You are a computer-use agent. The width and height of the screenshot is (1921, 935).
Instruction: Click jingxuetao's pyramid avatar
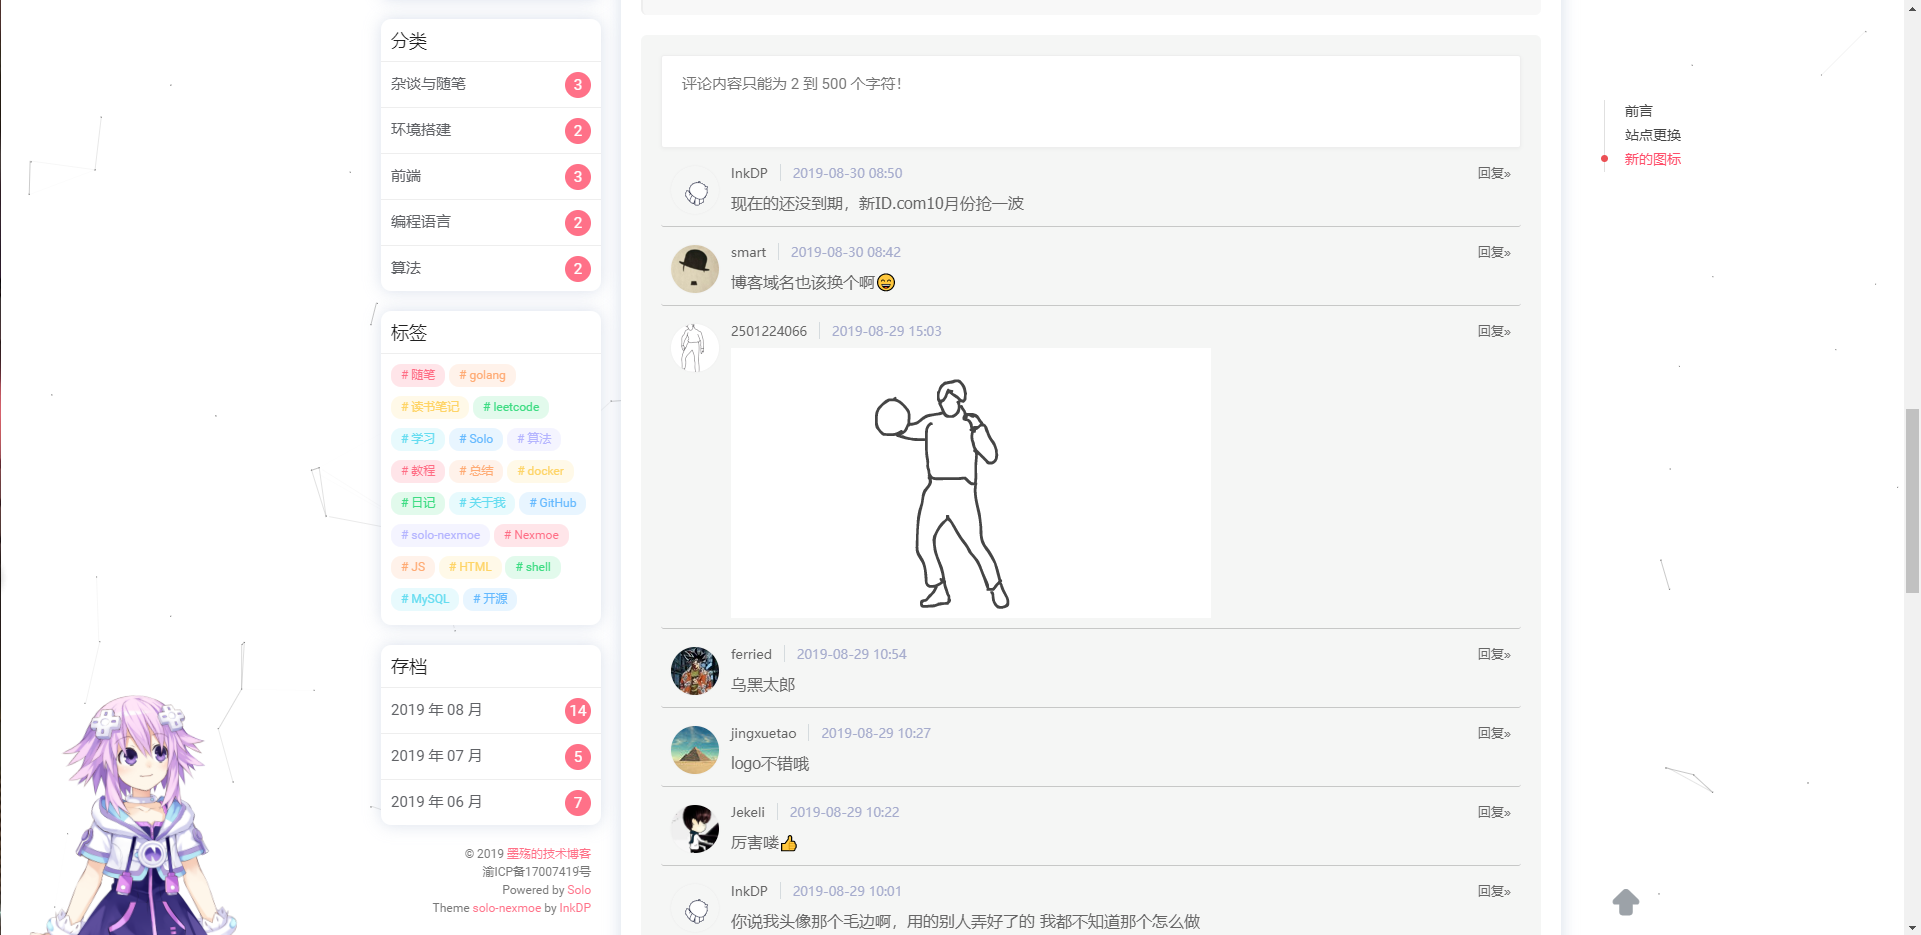click(694, 750)
